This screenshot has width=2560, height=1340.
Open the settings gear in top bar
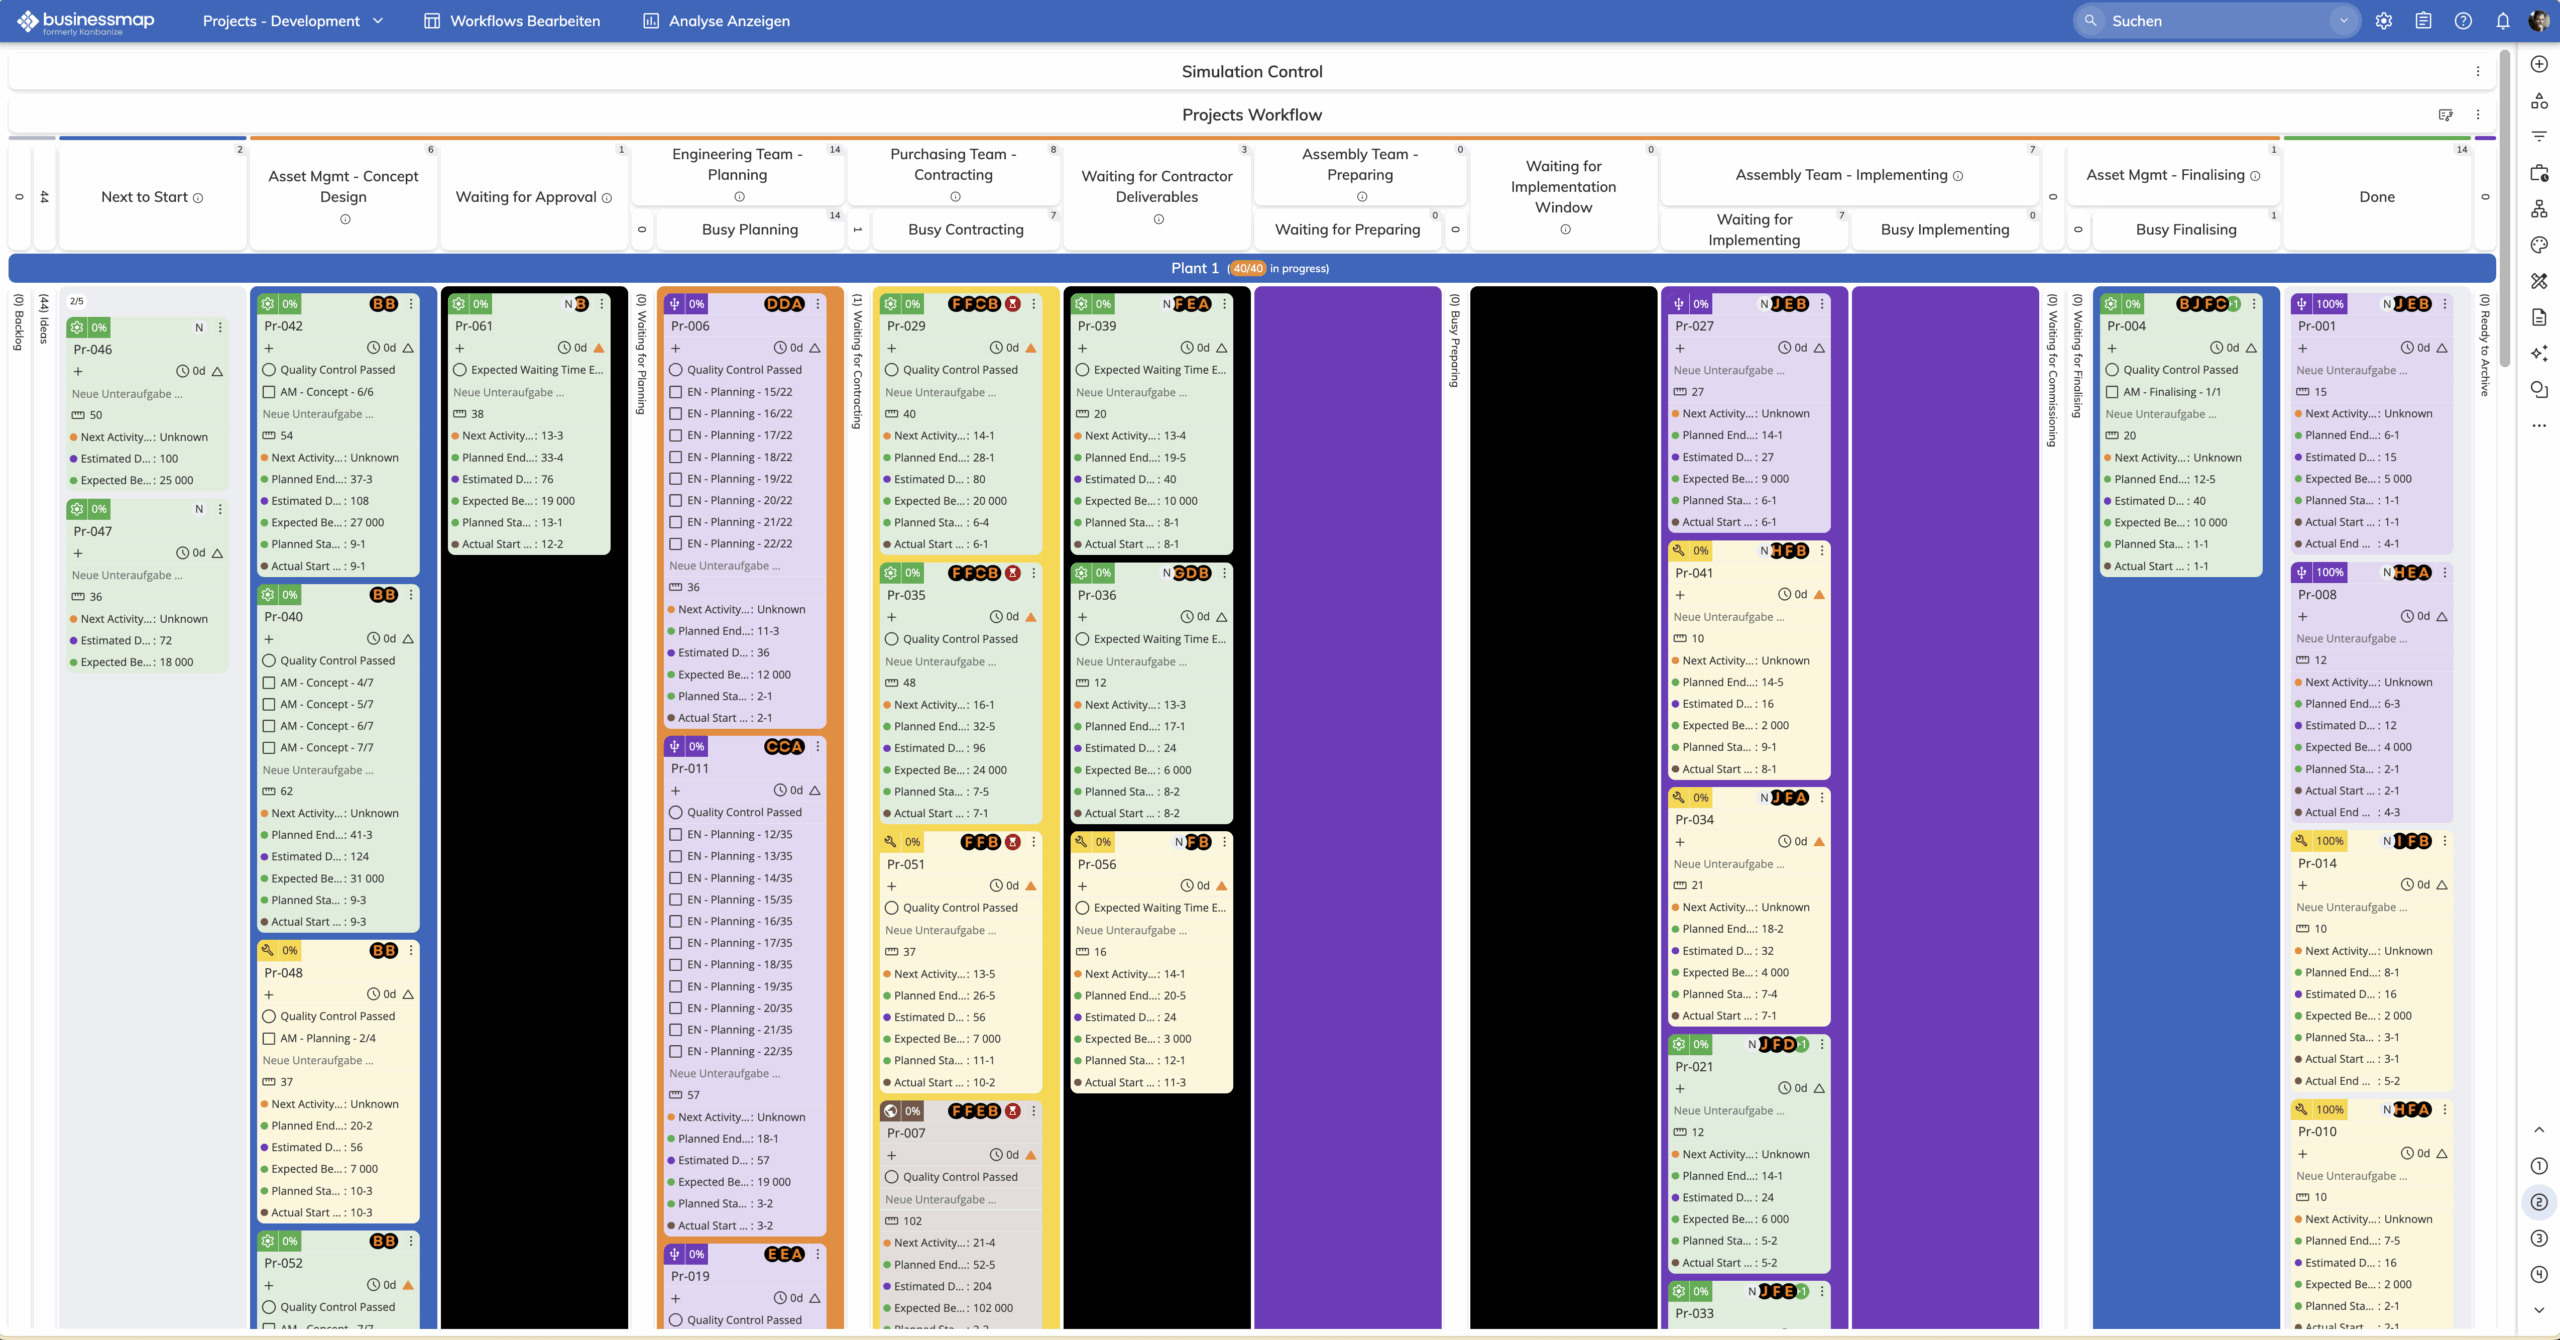[2384, 20]
